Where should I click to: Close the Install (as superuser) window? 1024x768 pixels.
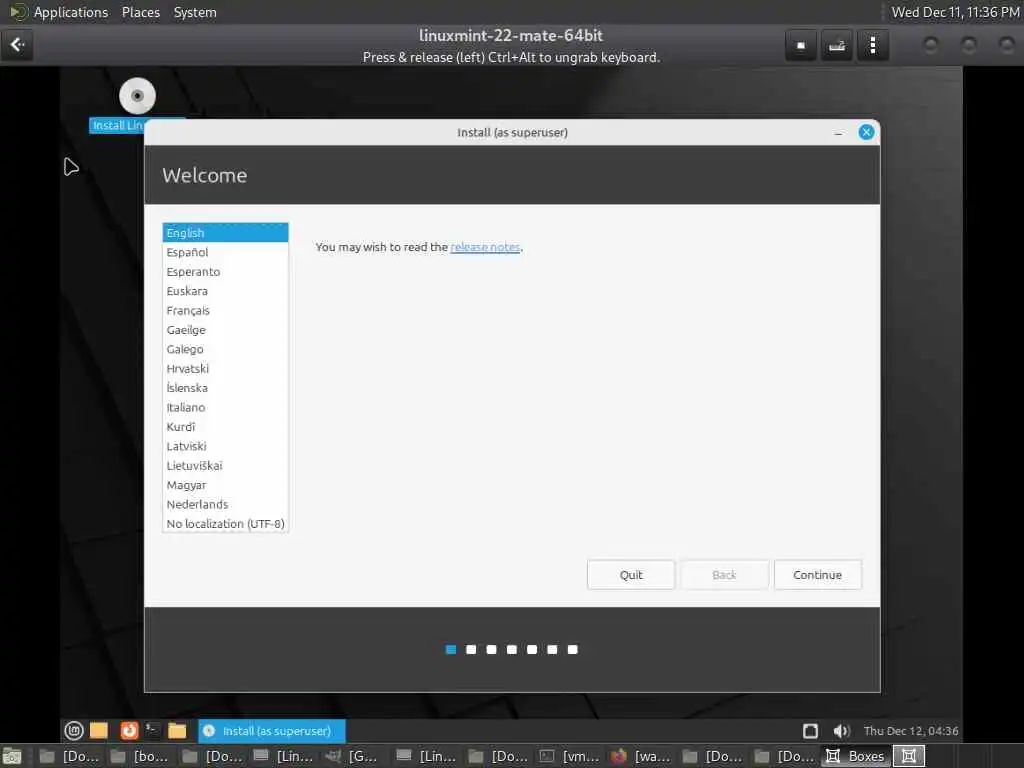click(866, 133)
